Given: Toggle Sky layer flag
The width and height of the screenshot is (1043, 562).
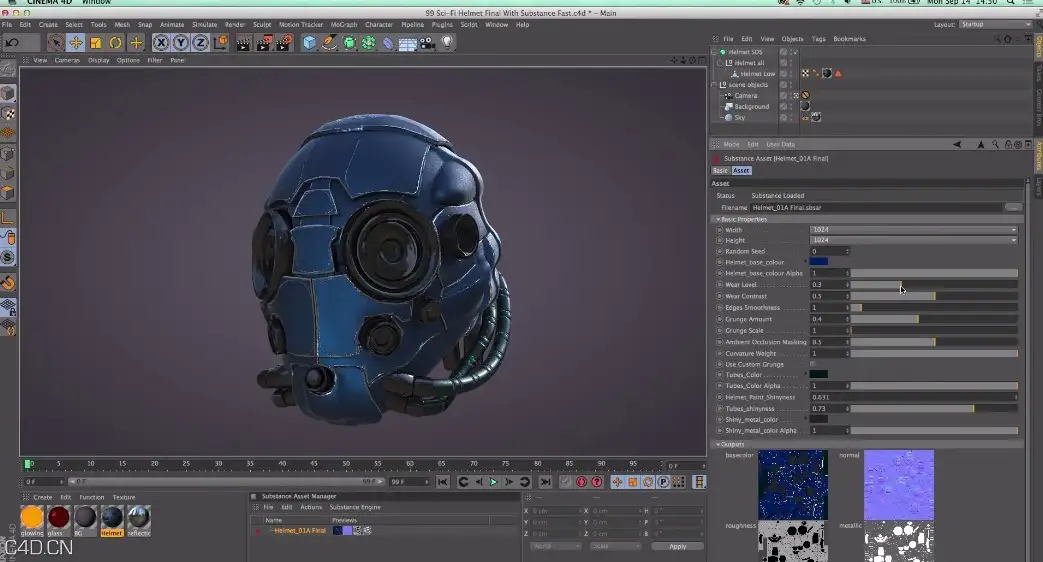Looking at the screenshot, I should pos(784,117).
